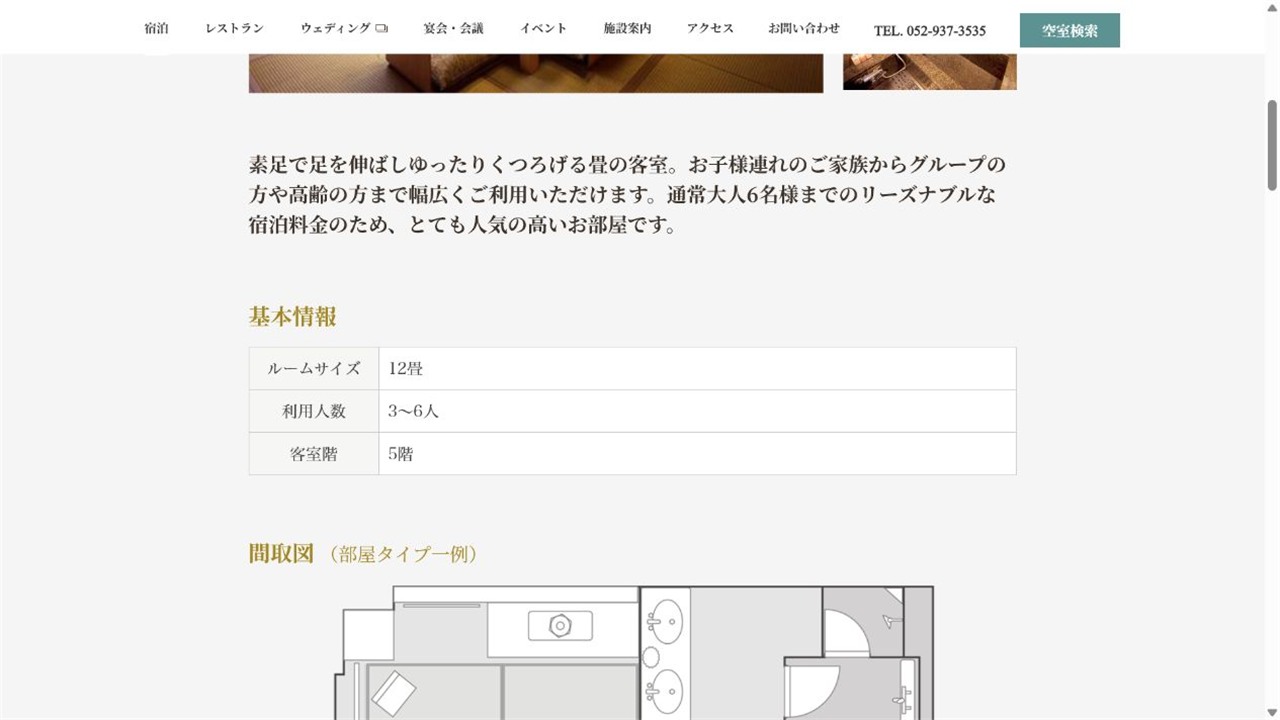Select the 利用人数 table label
This screenshot has width=1280, height=720.
[314, 411]
